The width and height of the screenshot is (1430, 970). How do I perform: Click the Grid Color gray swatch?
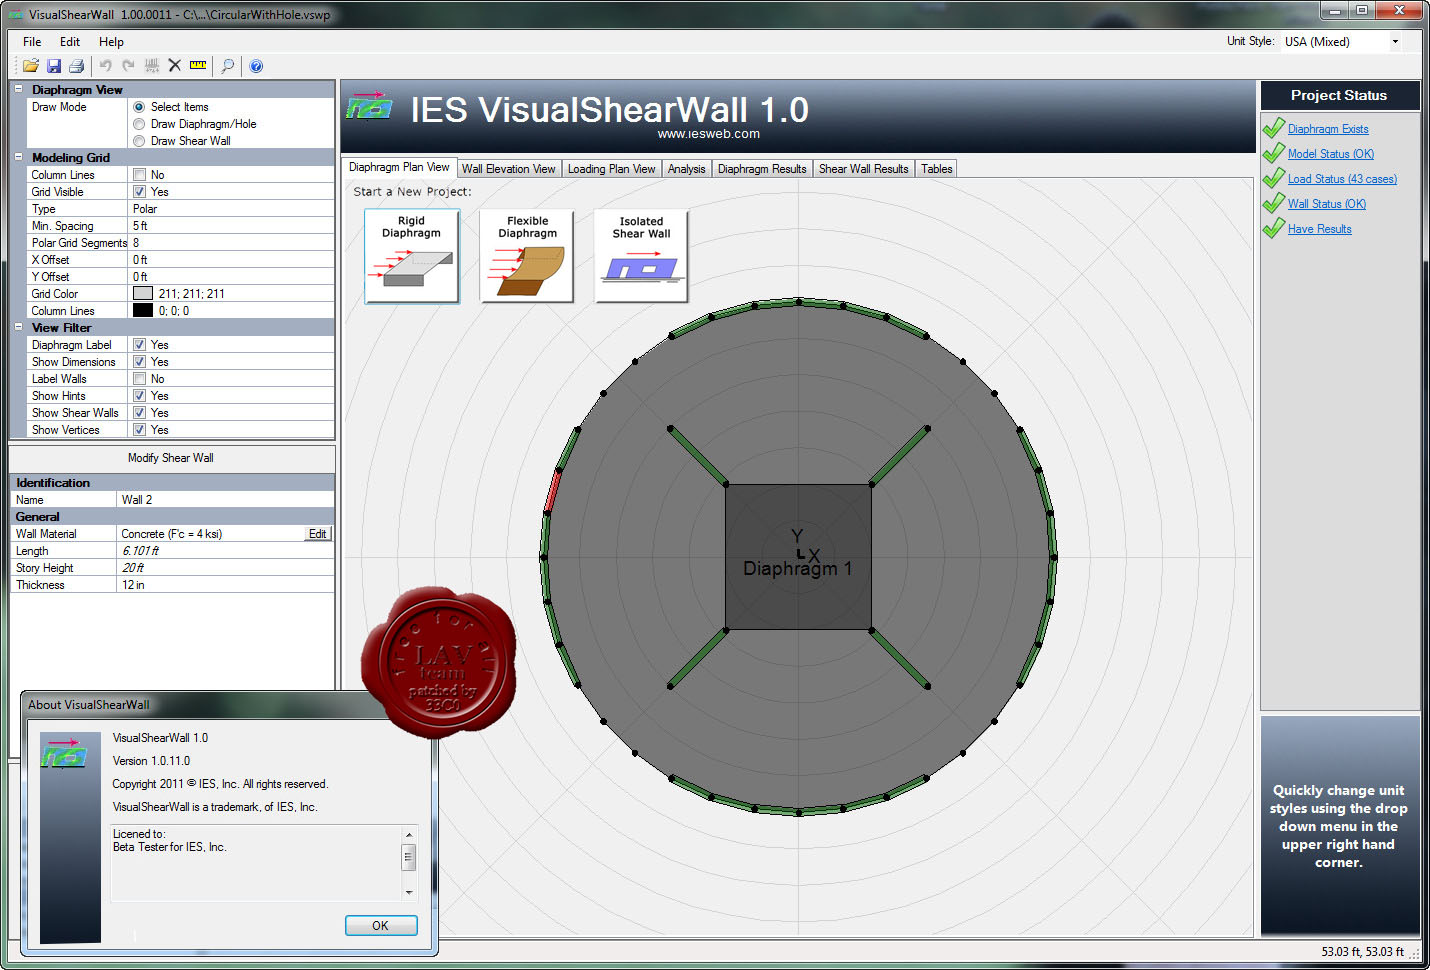tap(143, 294)
